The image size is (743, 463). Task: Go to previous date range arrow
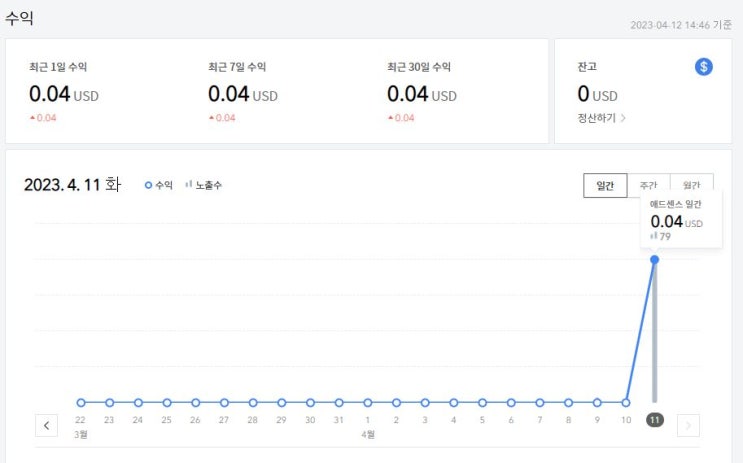tap(47, 426)
